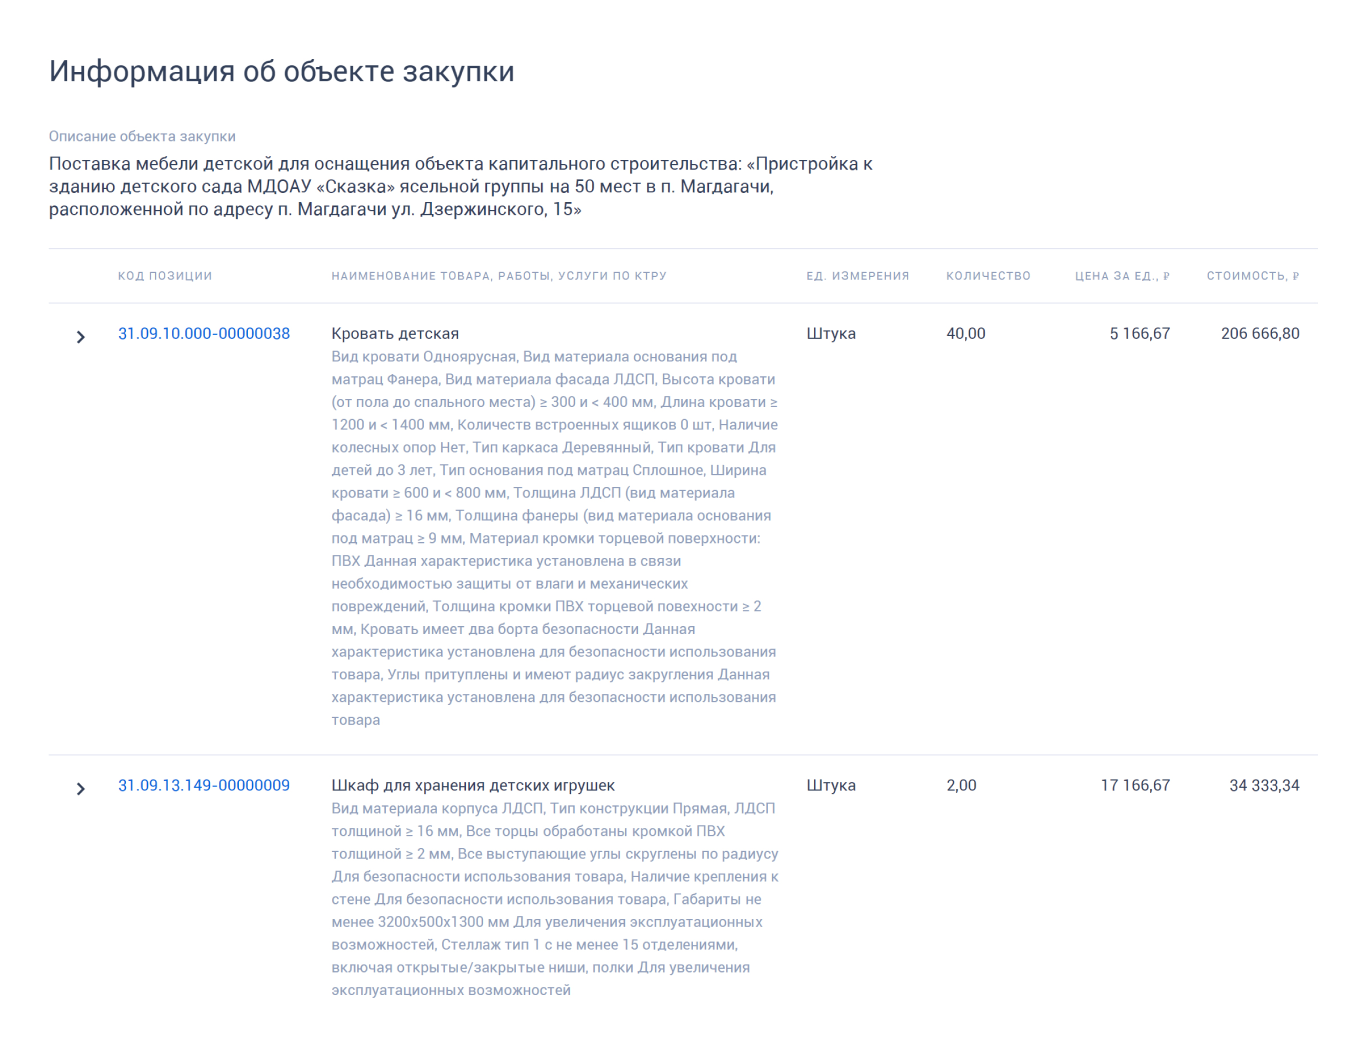
Task: Click the Код позиции column header
Action: point(165,276)
